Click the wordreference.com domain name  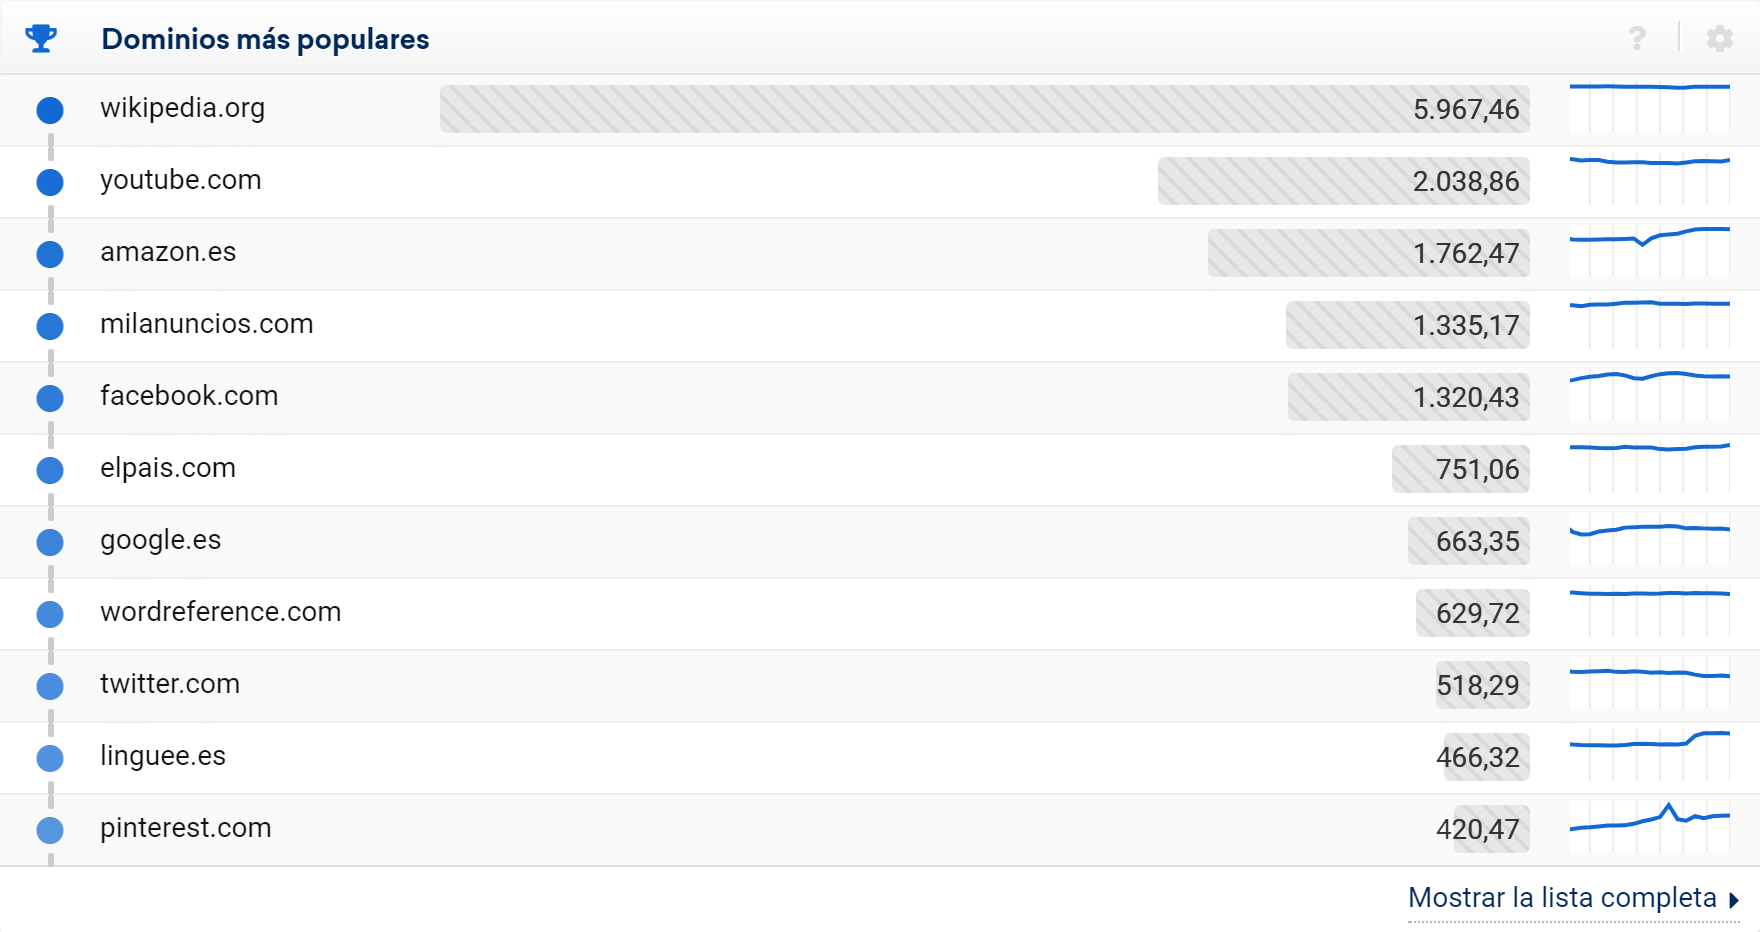click(x=221, y=612)
